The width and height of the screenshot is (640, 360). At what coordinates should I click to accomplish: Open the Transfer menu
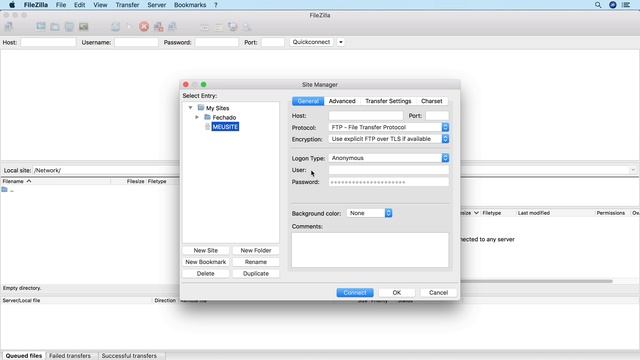click(127, 5)
